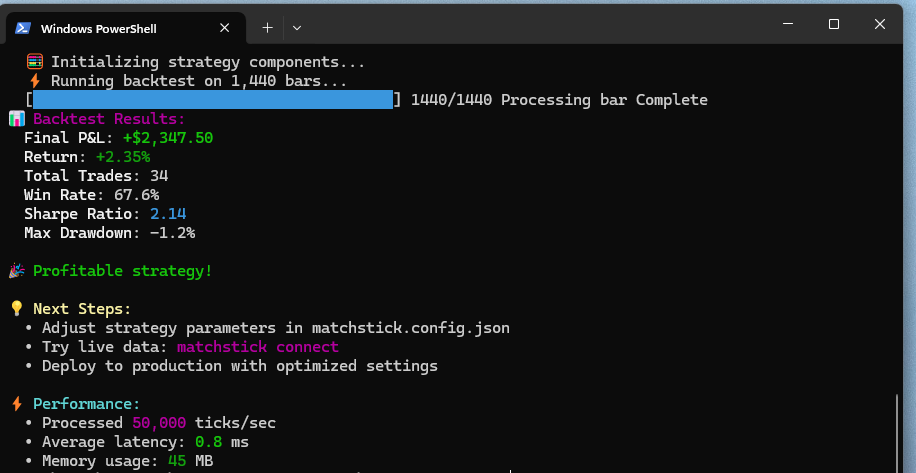Click the light bulb icon beside Next Steps
The image size is (916, 473).
pos(17,309)
